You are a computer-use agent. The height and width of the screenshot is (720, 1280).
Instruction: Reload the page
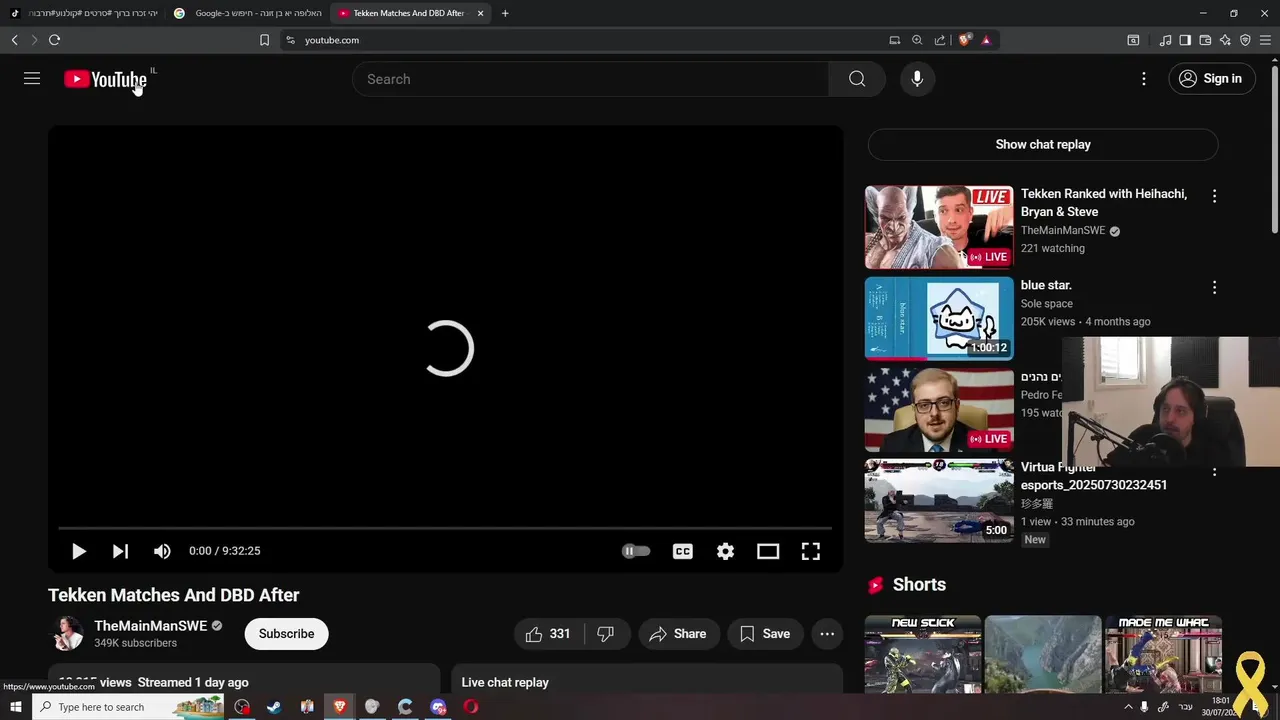pos(54,40)
